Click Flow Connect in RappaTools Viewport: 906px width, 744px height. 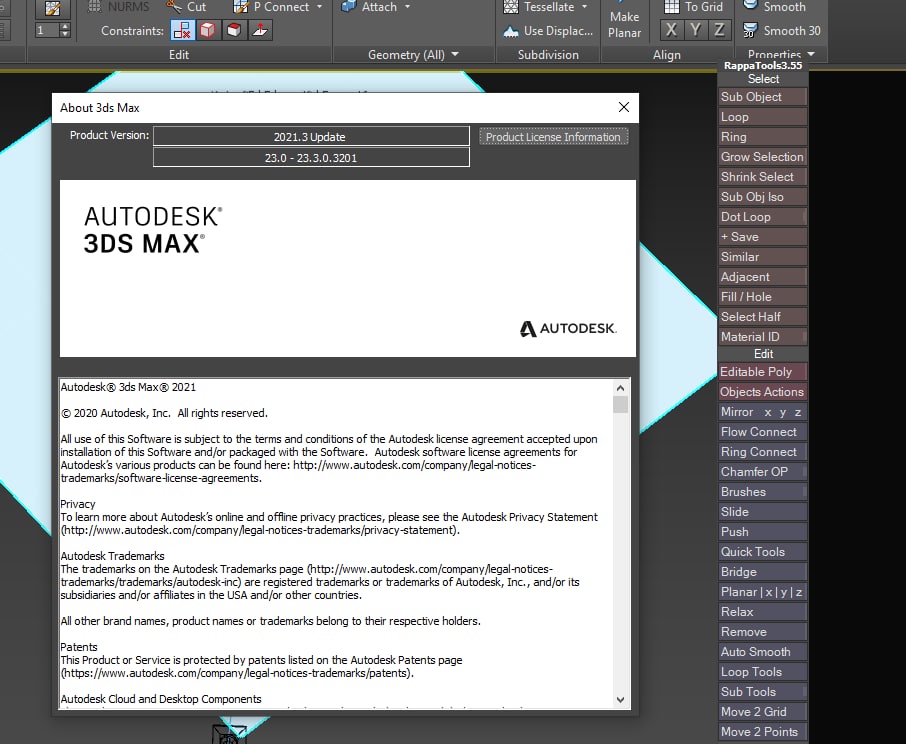click(x=762, y=432)
